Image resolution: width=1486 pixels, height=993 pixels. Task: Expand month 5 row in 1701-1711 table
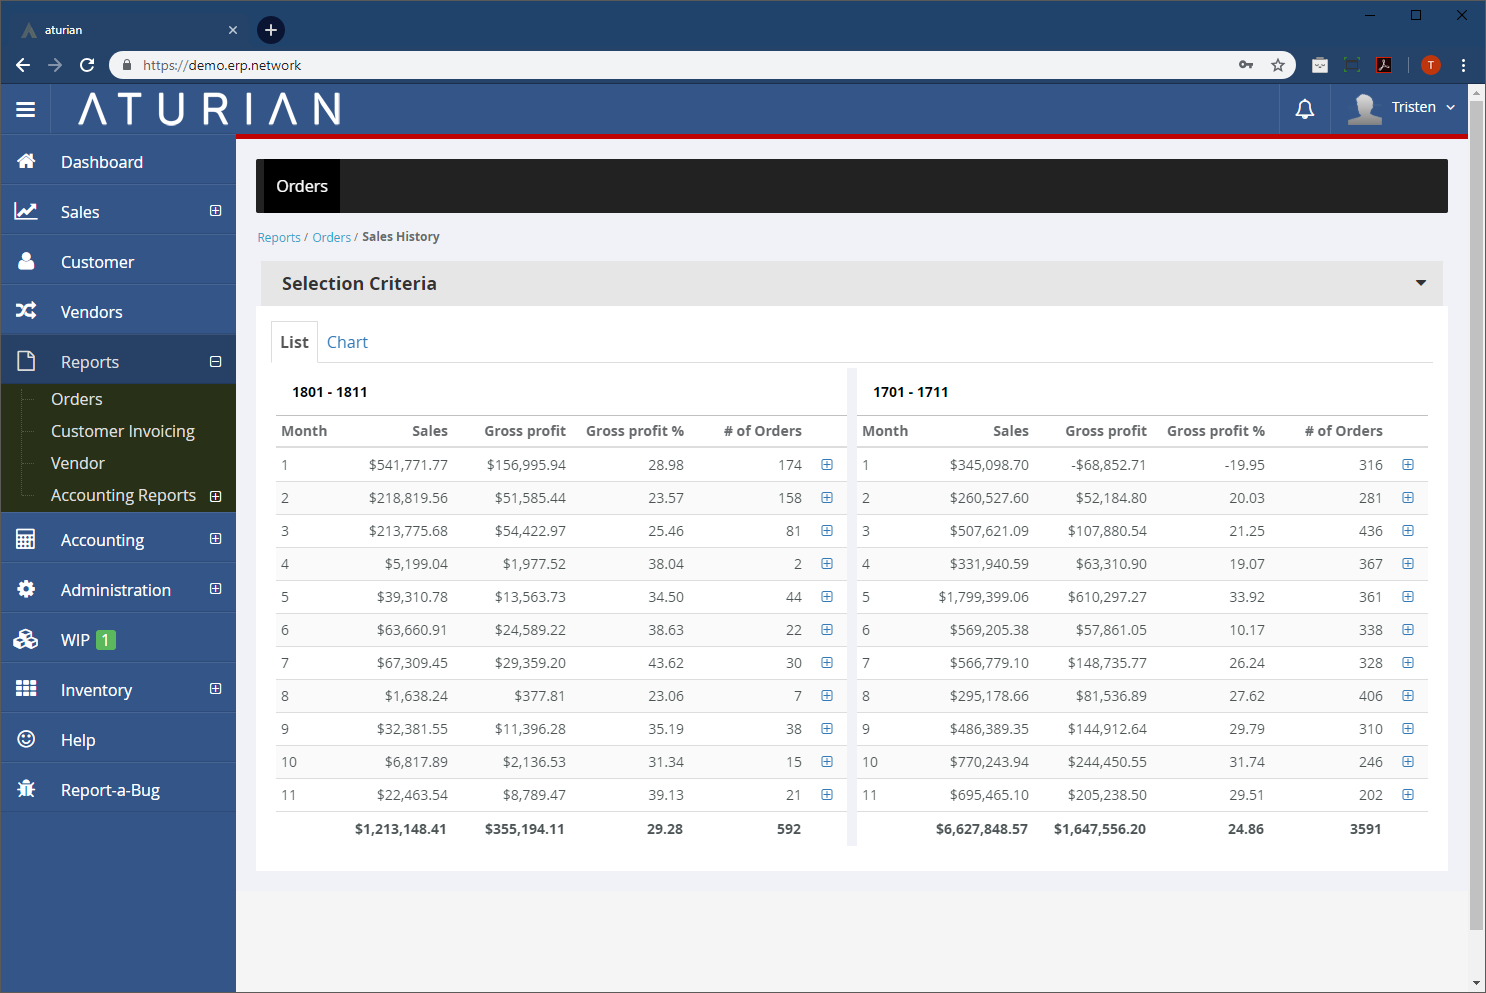pos(1408,597)
